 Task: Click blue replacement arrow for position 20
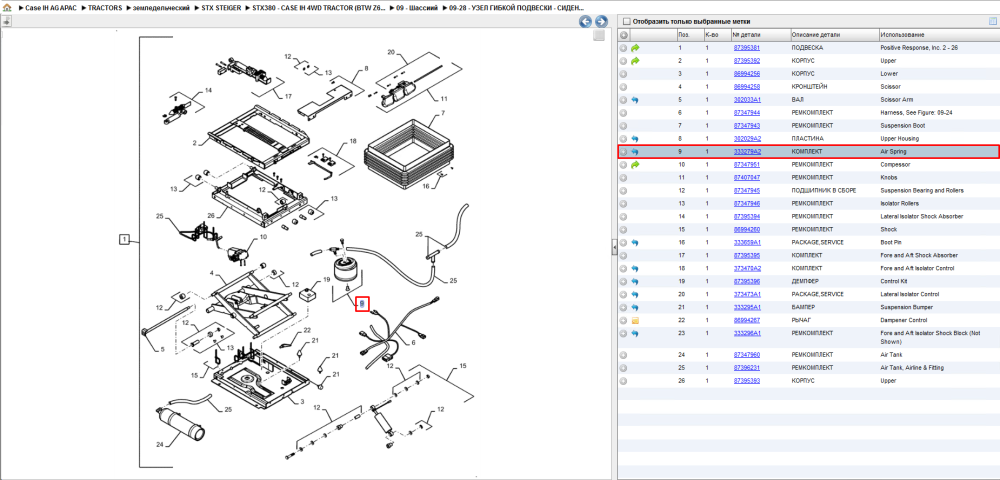click(x=635, y=295)
